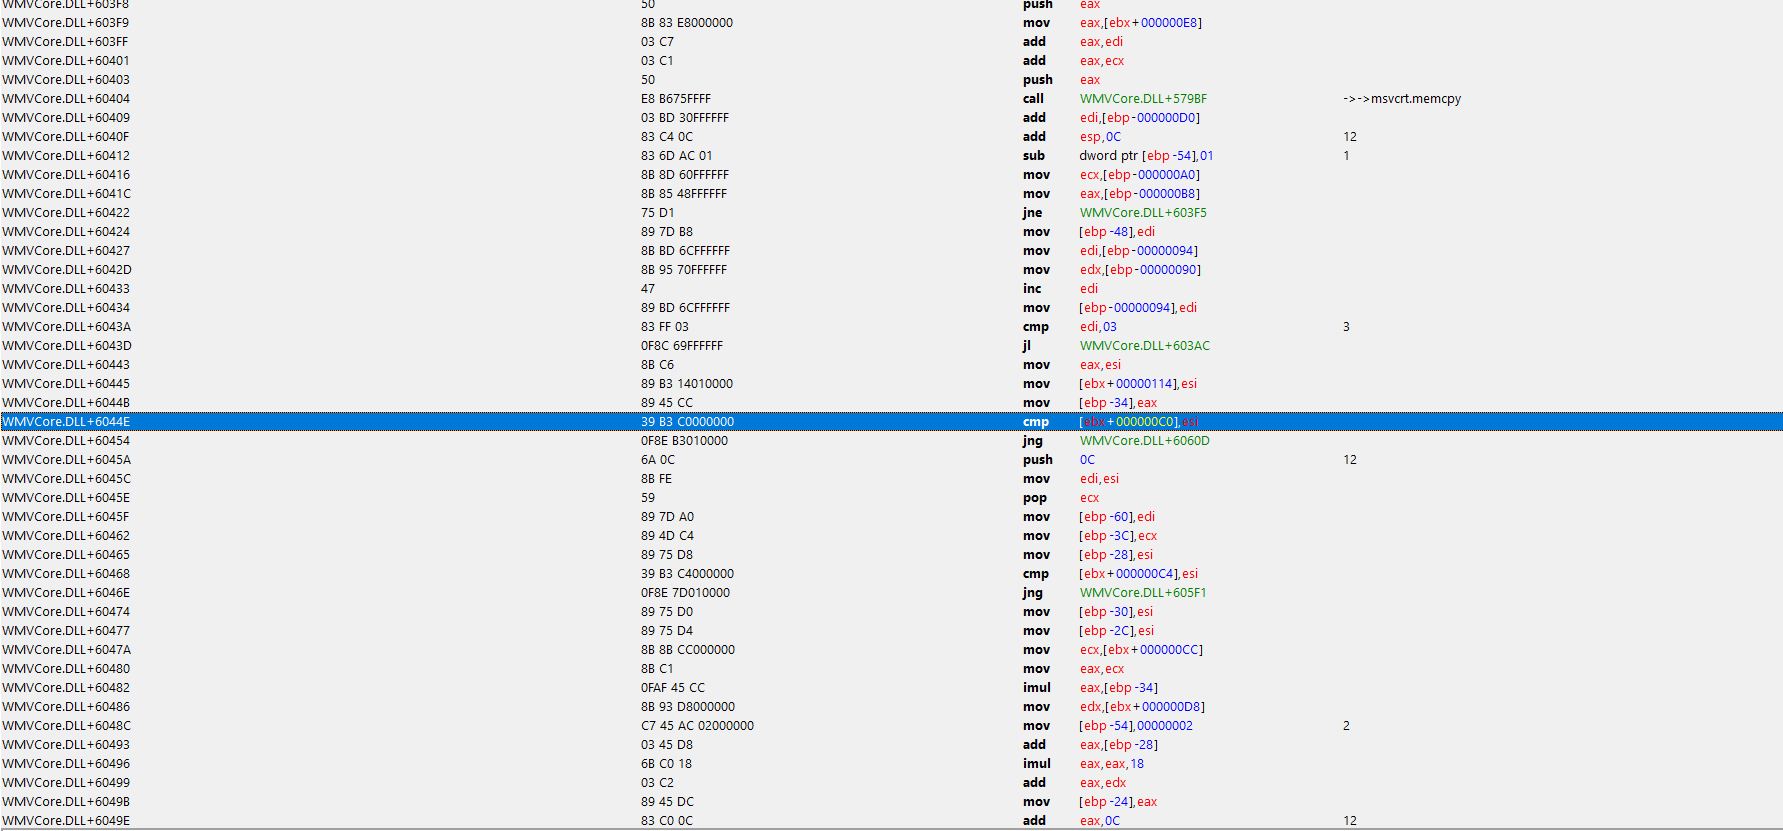Viewport: 1783px width, 831px height.
Task: Click operand edx,[ebx+000000D8]
Action: (x=1142, y=707)
